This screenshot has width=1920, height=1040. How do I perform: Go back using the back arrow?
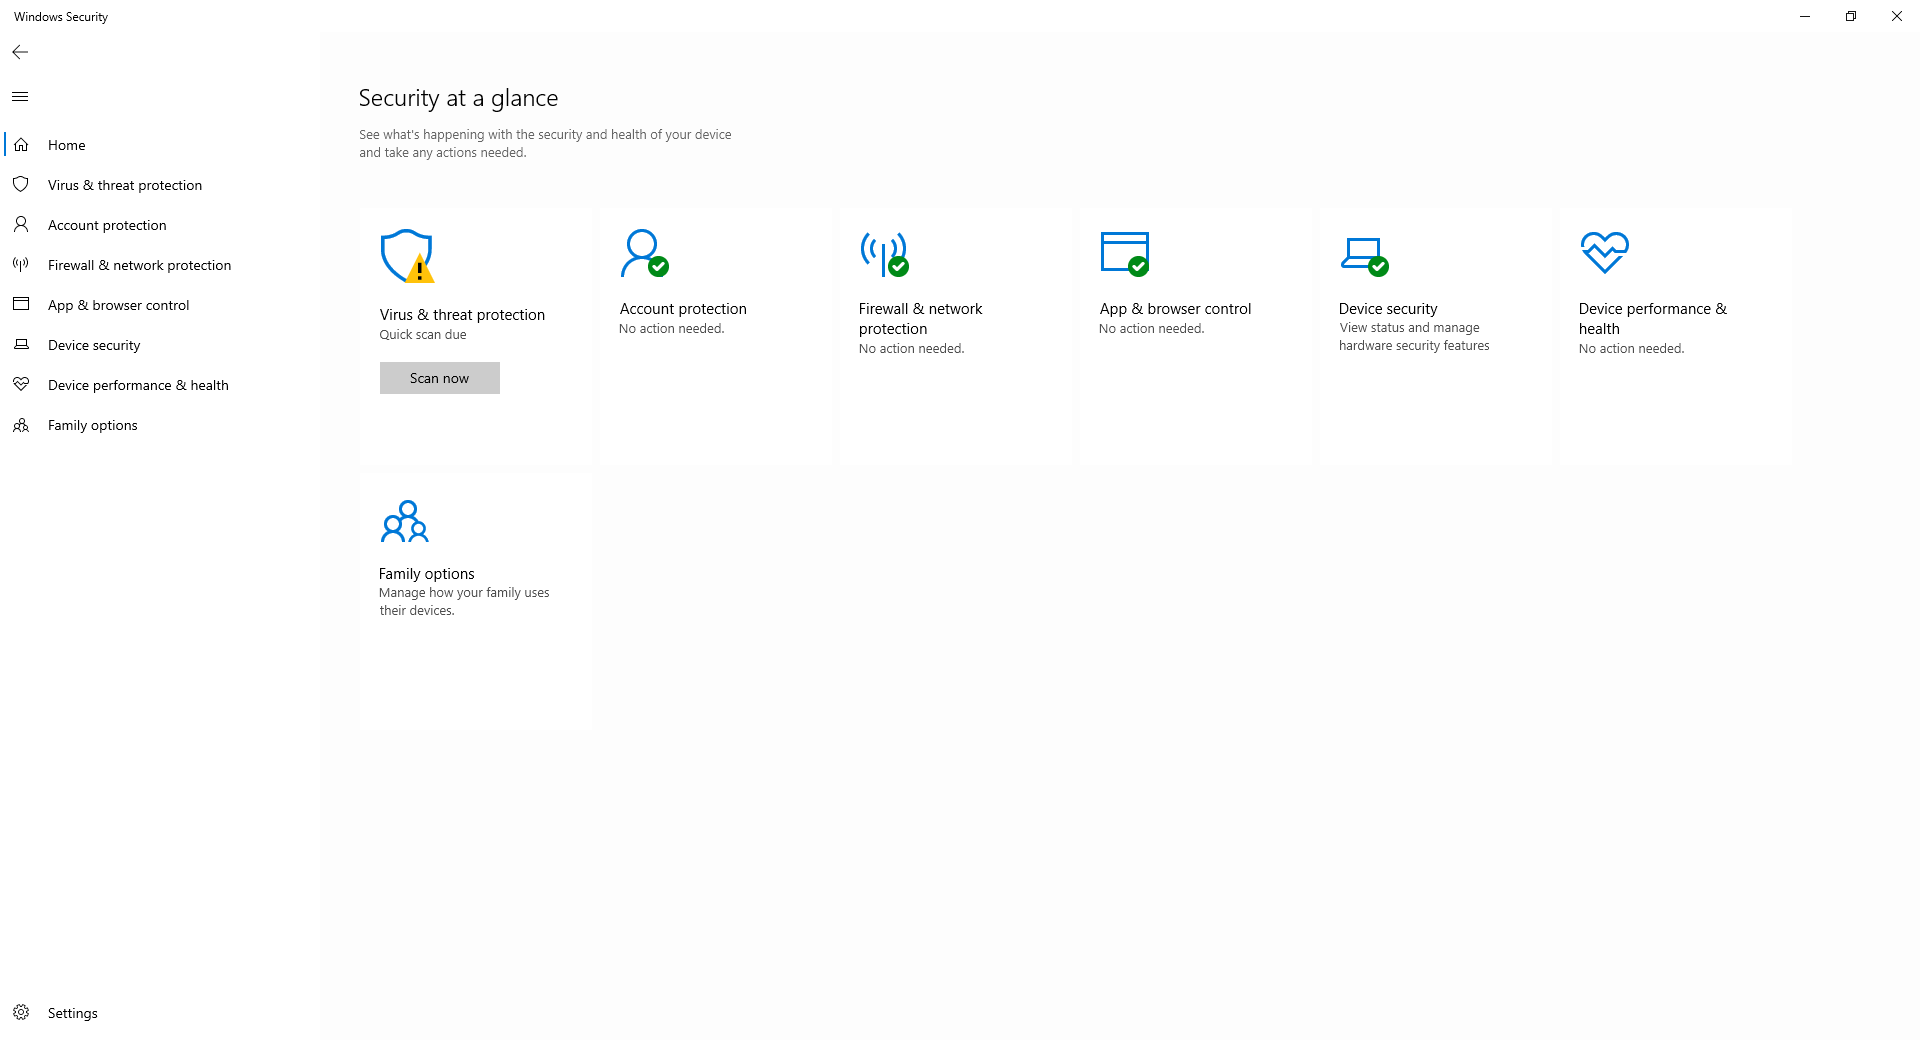point(20,52)
